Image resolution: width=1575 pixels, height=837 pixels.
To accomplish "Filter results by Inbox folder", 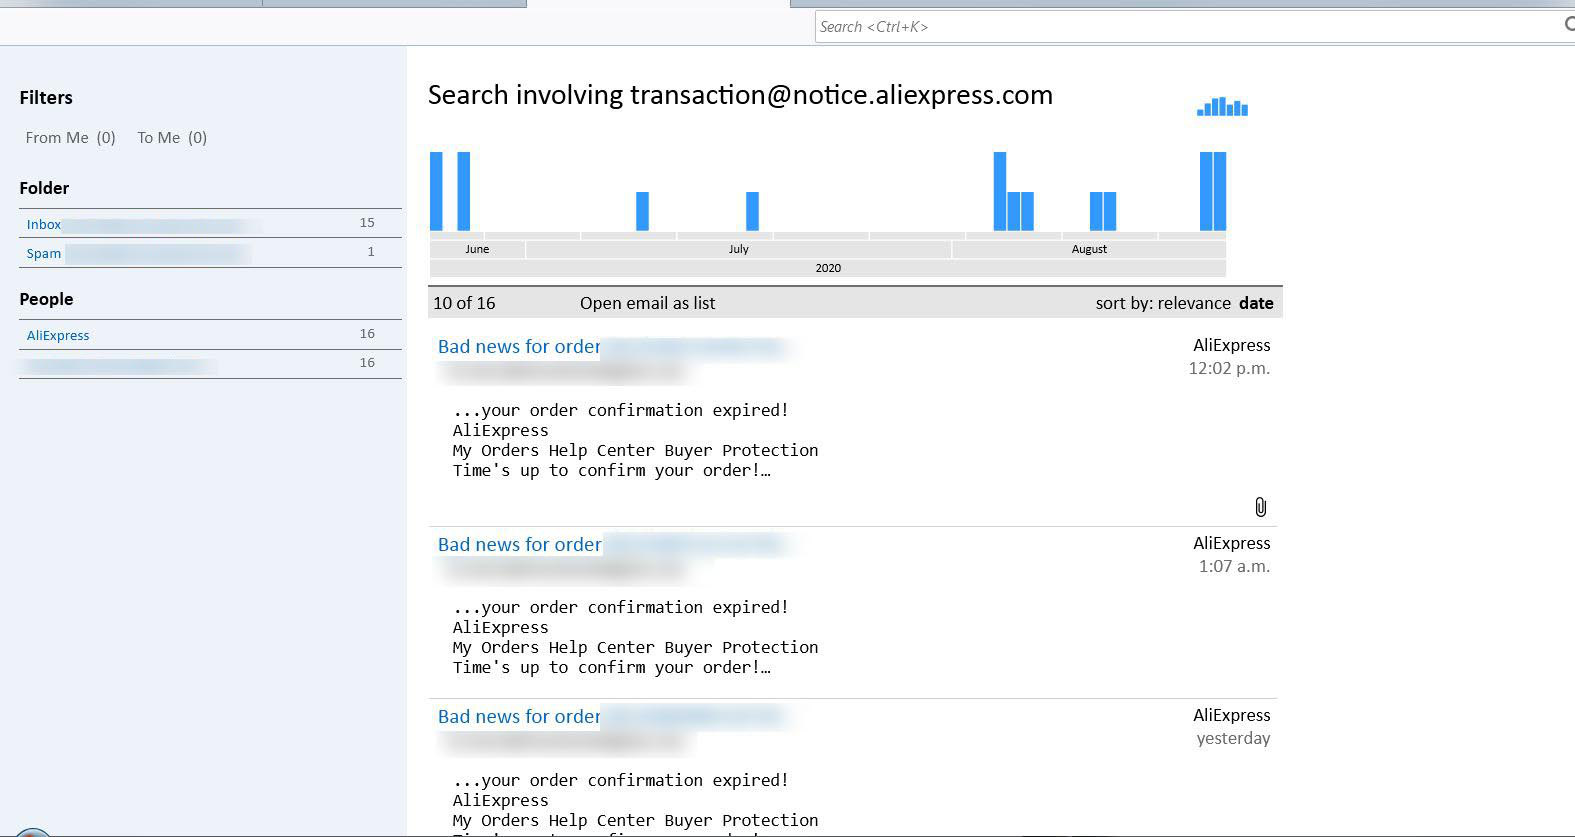I will pos(210,224).
